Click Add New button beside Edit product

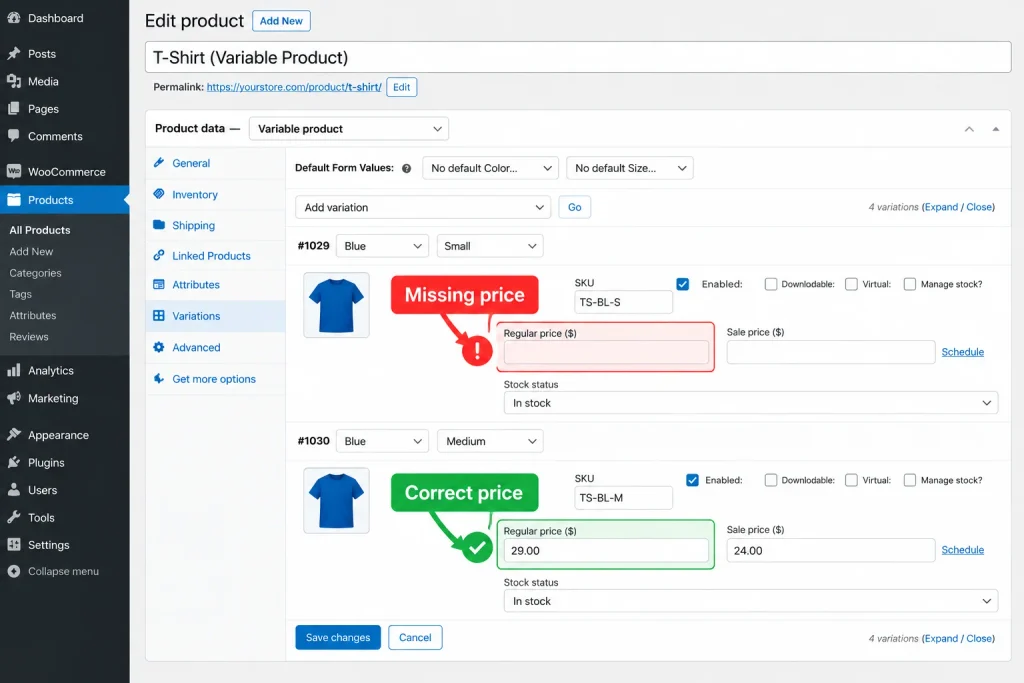pyautogui.click(x=281, y=21)
